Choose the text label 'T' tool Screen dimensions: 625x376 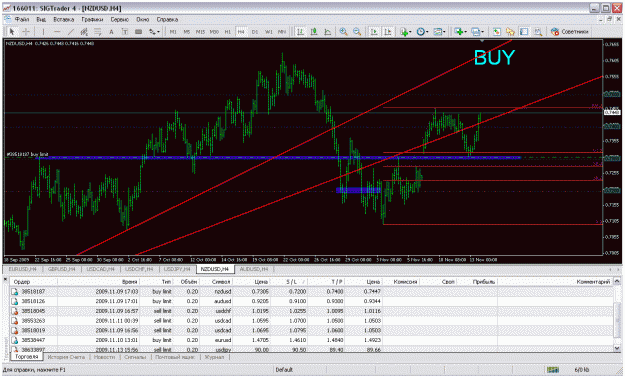click(125, 31)
